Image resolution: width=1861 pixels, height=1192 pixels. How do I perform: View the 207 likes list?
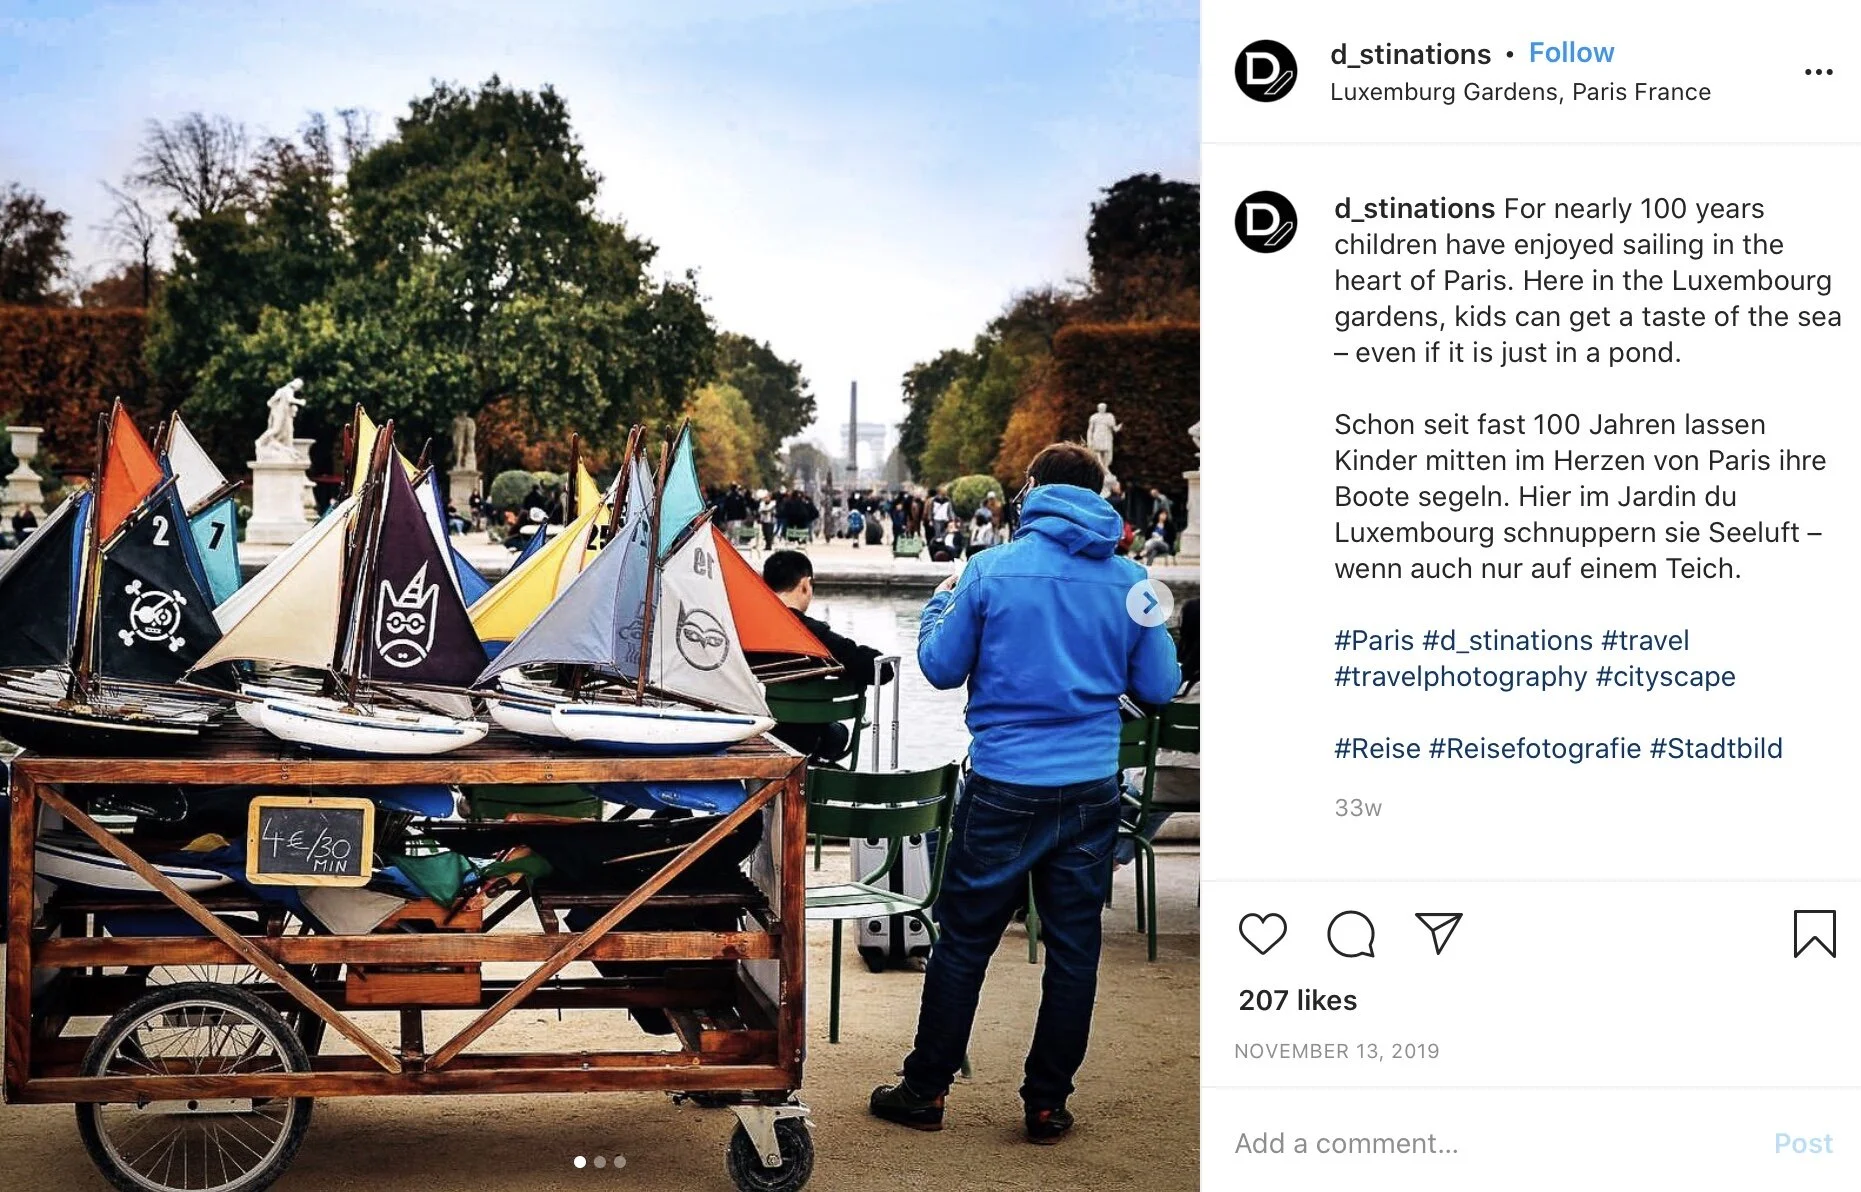tap(1297, 1000)
